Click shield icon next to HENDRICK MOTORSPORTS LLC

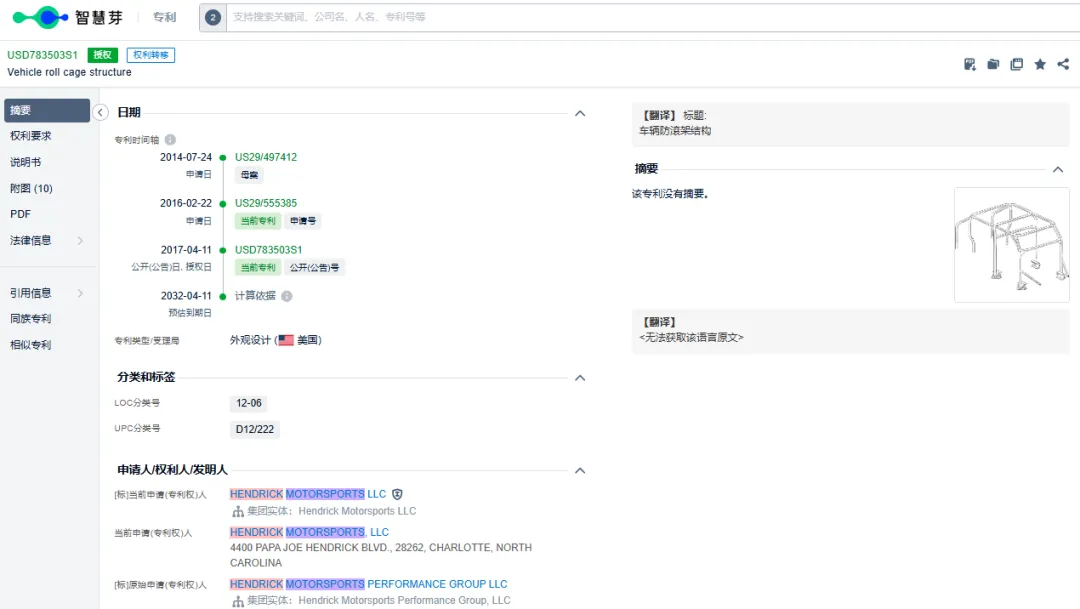point(397,494)
